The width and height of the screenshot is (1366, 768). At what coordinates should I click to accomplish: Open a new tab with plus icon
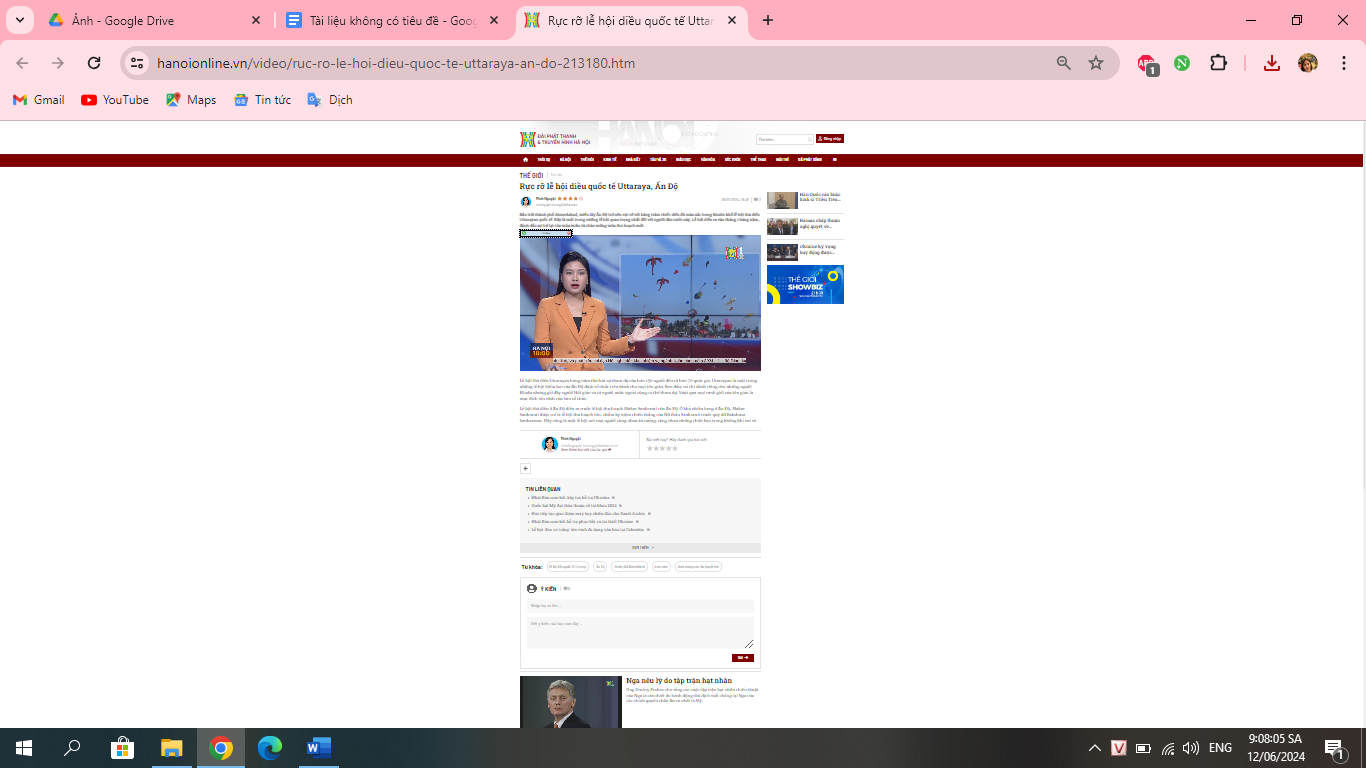(768, 20)
